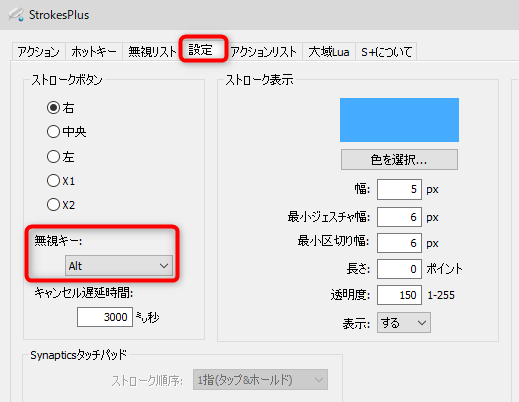Select the X2 stroke button option
The image size is (519, 402).
pos(61,205)
